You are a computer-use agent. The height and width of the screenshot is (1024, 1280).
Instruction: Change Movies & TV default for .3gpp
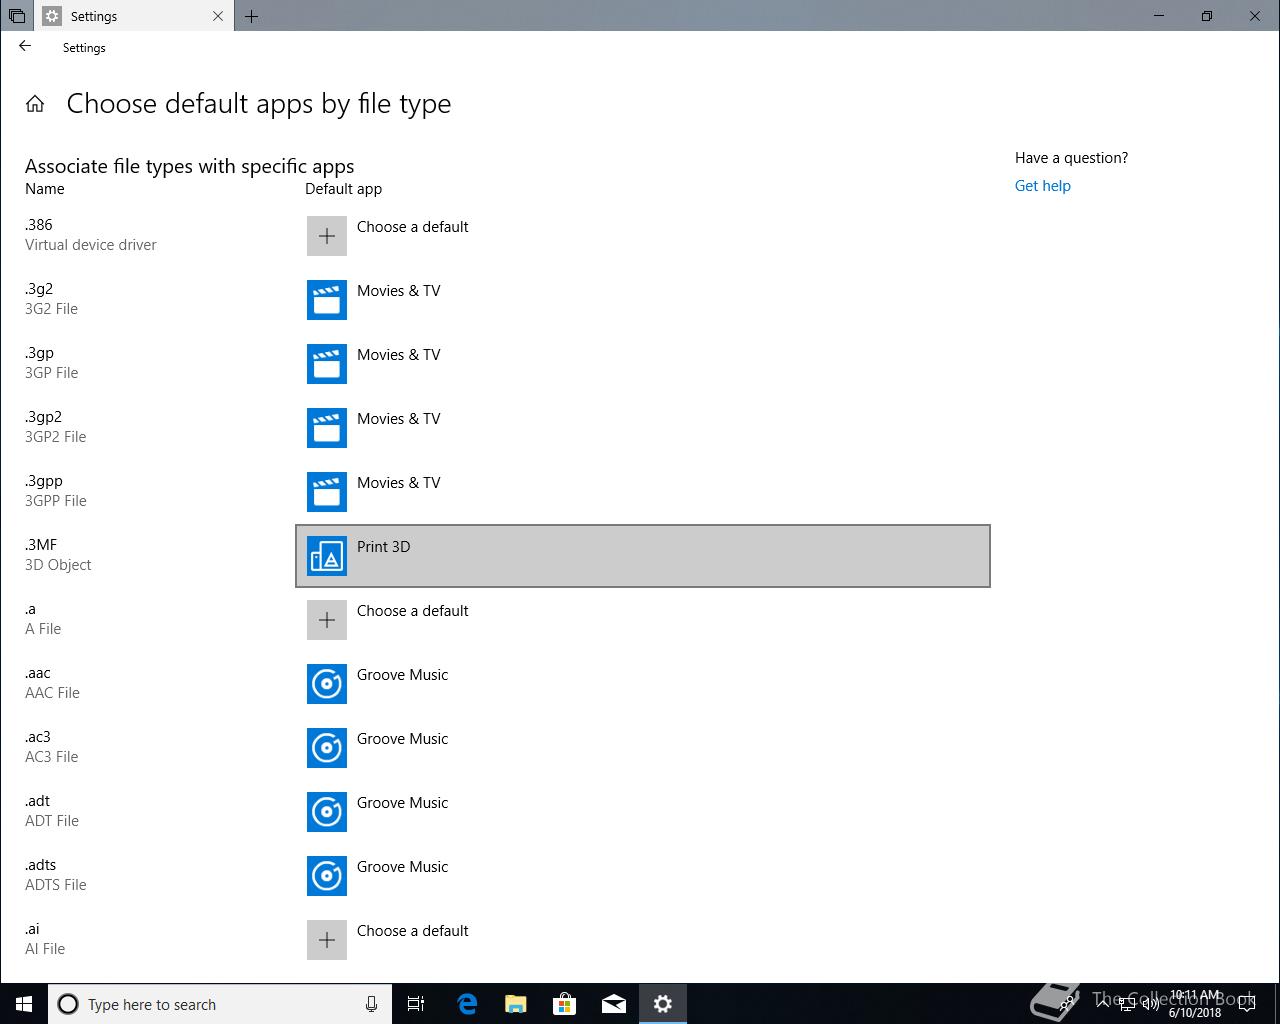[642, 492]
